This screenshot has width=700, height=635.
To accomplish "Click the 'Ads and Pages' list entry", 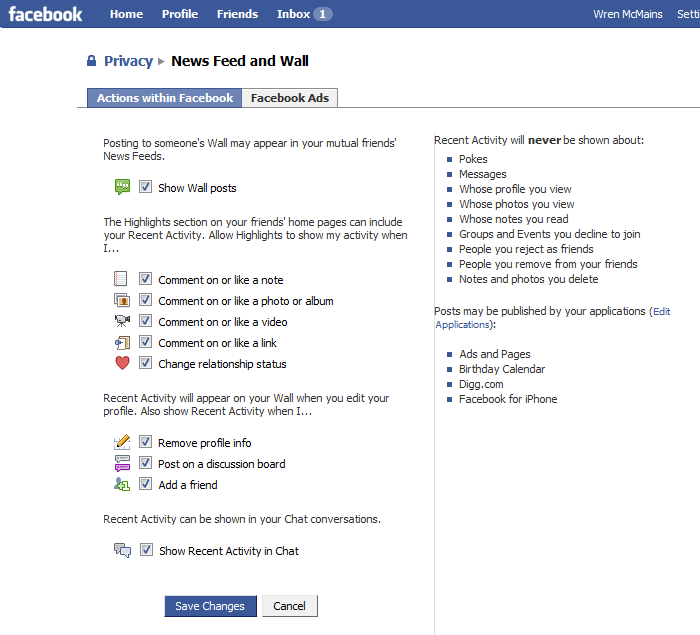I will tap(495, 354).
